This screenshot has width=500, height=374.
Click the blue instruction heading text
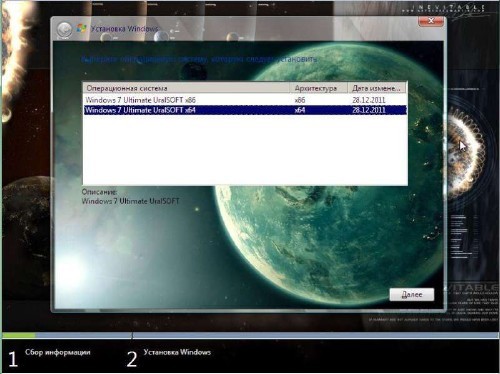point(199,59)
